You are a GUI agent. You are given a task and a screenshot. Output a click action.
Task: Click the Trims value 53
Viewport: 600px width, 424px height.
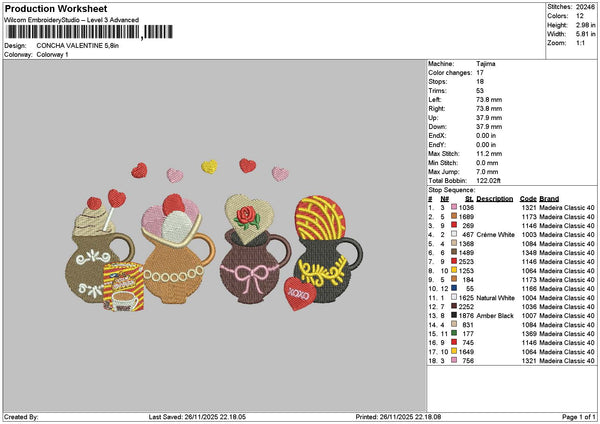(480, 91)
